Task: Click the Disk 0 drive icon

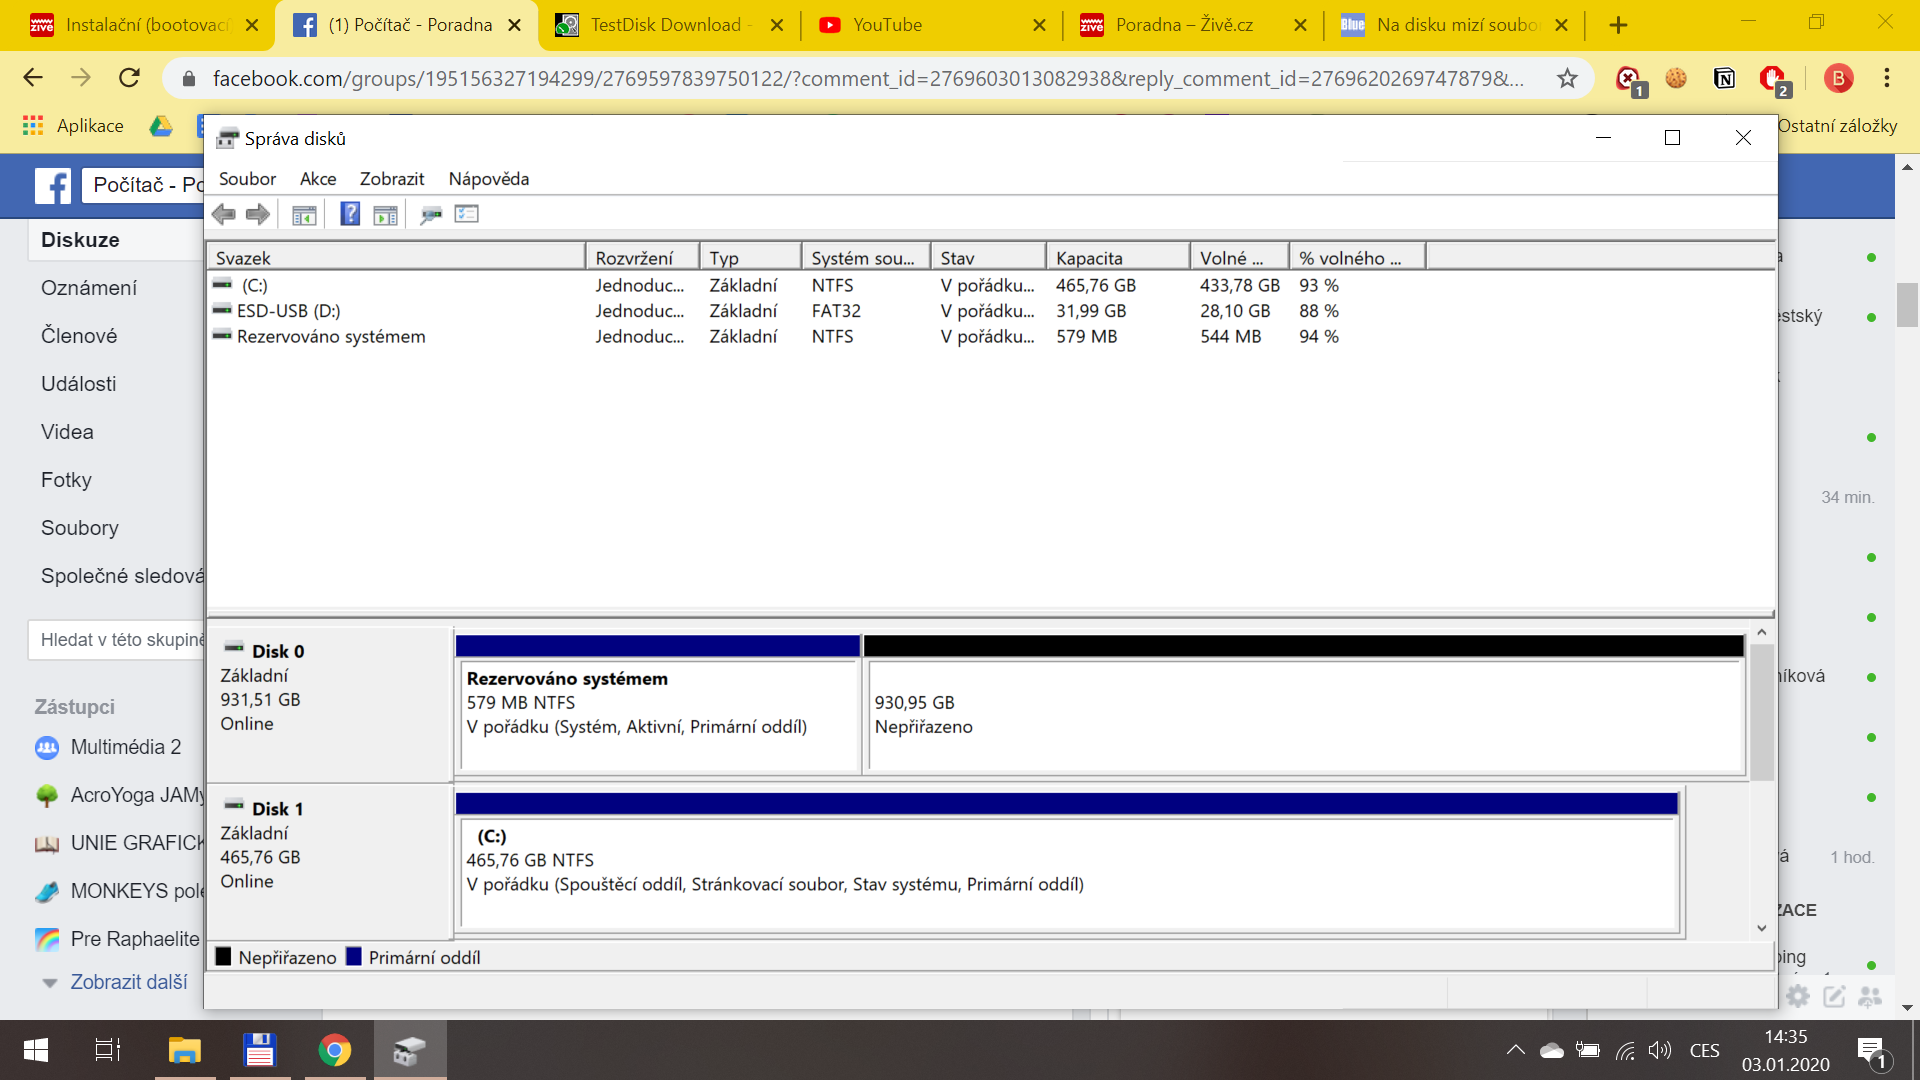Action: (x=234, y=648)
